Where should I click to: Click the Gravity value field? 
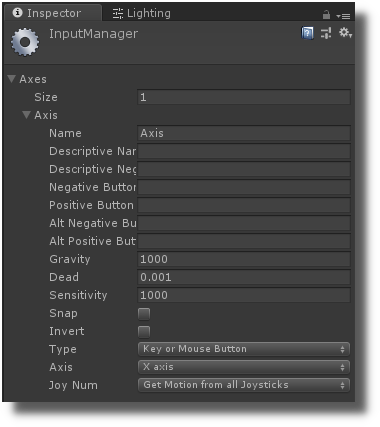[x=244, y=259]
